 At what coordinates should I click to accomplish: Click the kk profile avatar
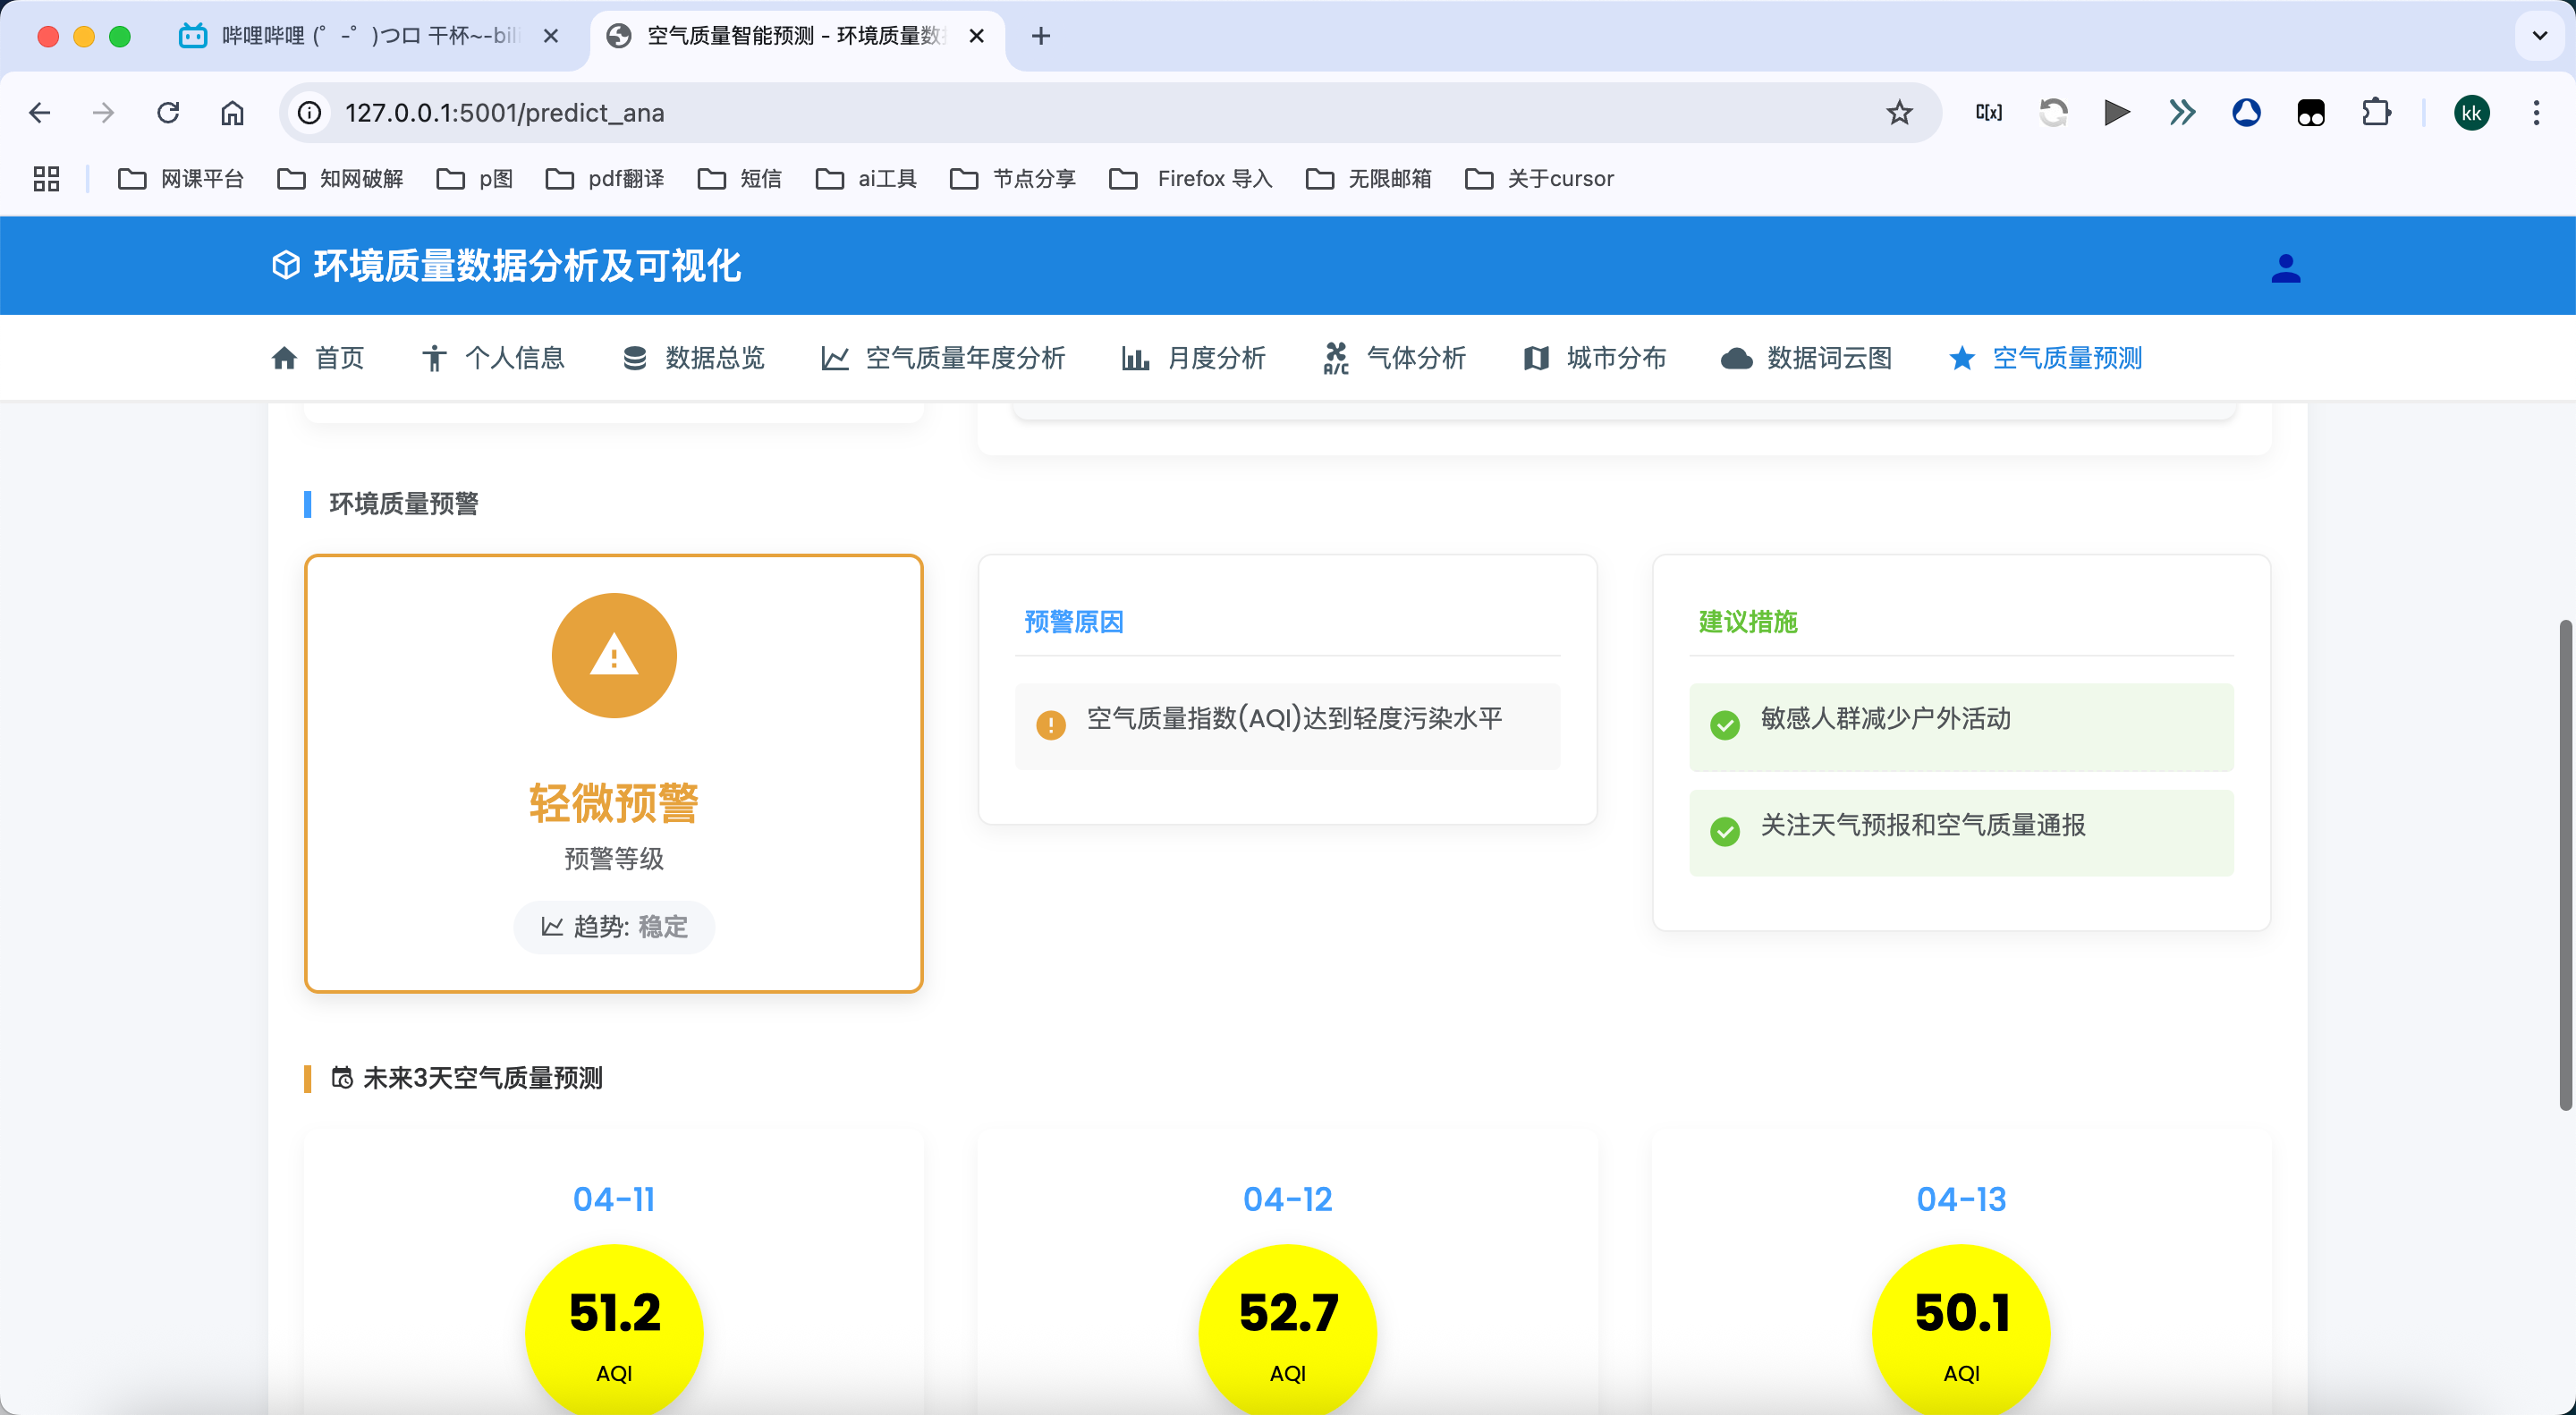click(x=2471, y=113)
